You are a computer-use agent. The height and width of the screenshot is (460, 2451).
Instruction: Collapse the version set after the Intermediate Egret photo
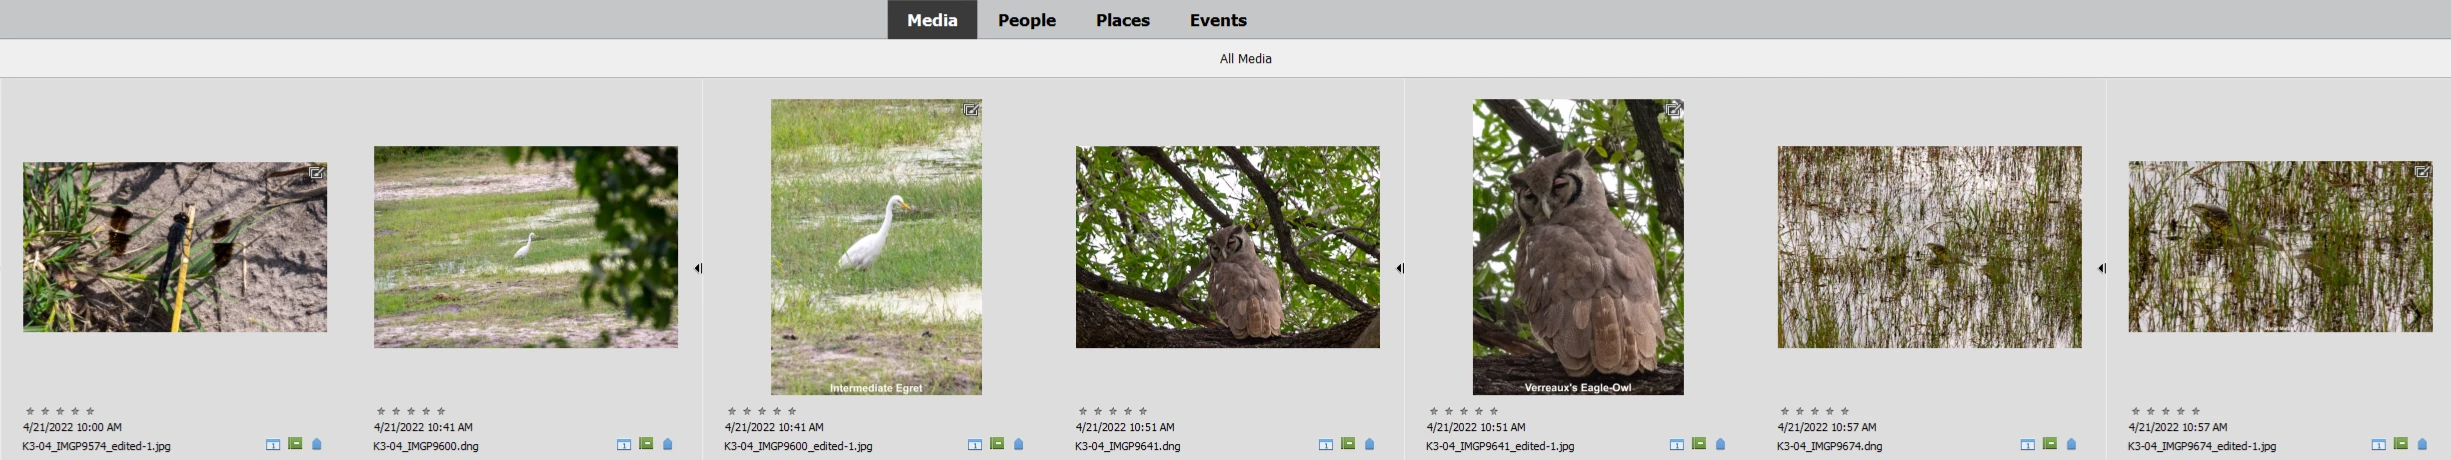(698, 268)
